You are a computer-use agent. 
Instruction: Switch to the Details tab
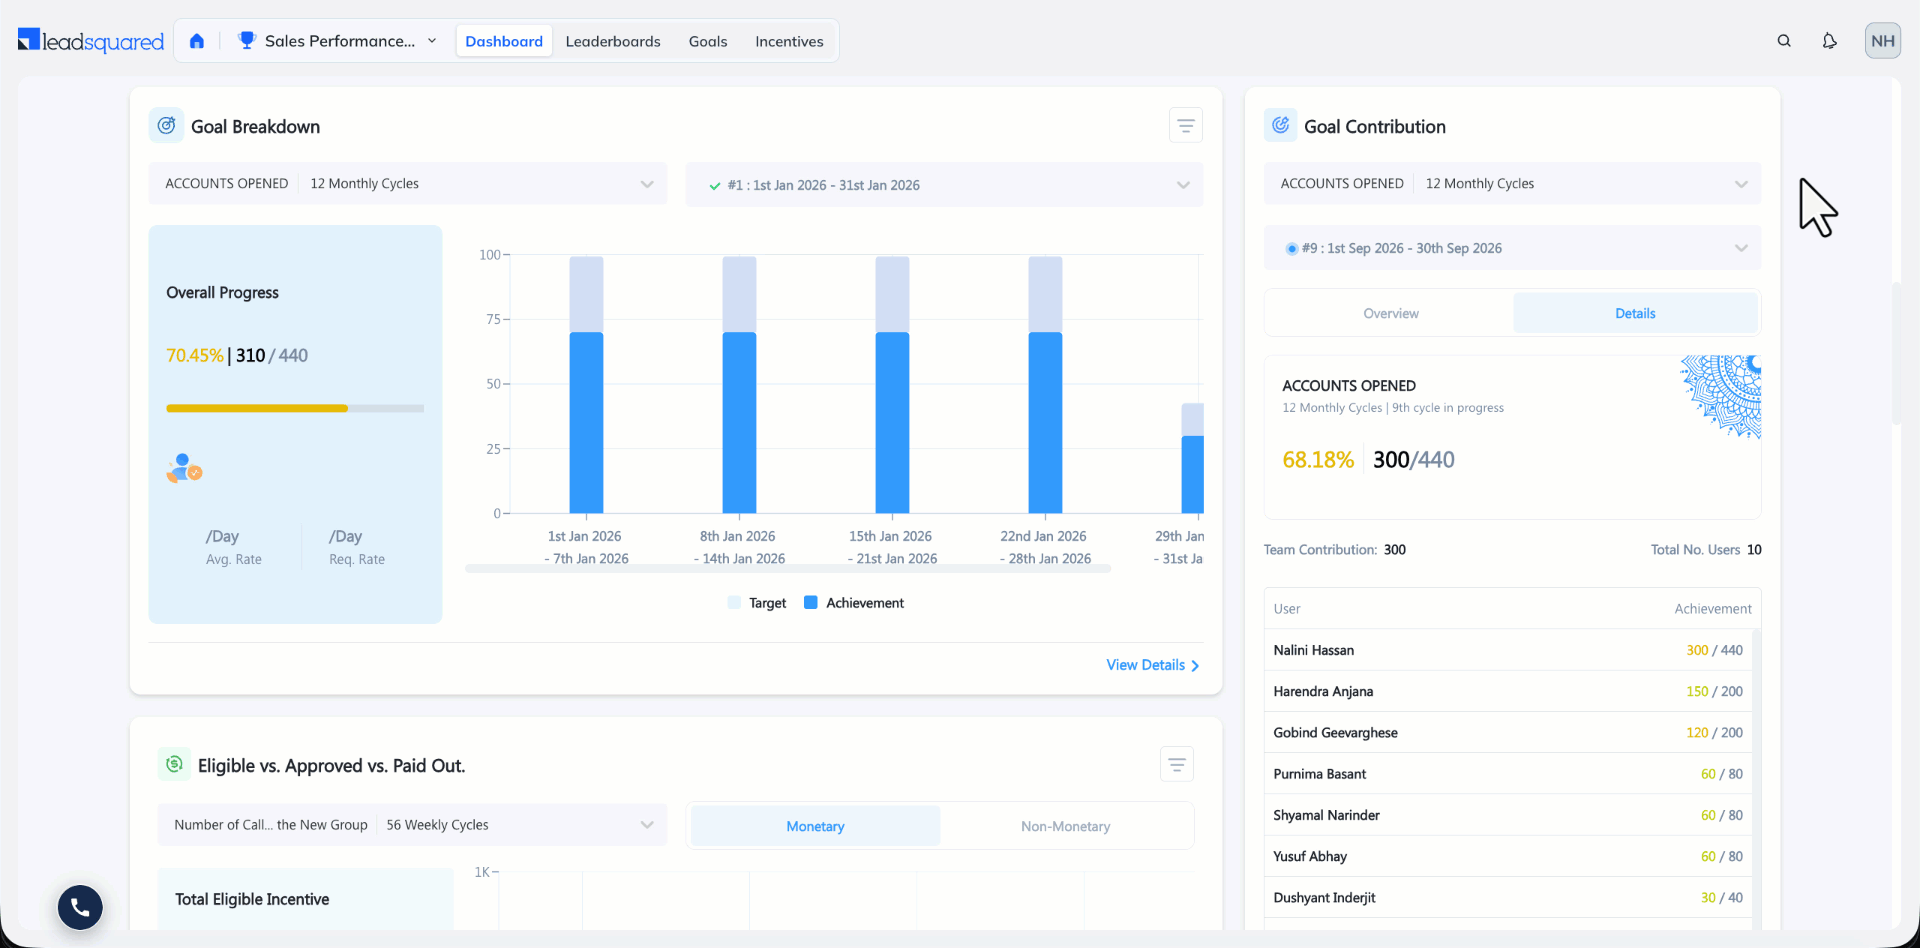pos(1635,313)
